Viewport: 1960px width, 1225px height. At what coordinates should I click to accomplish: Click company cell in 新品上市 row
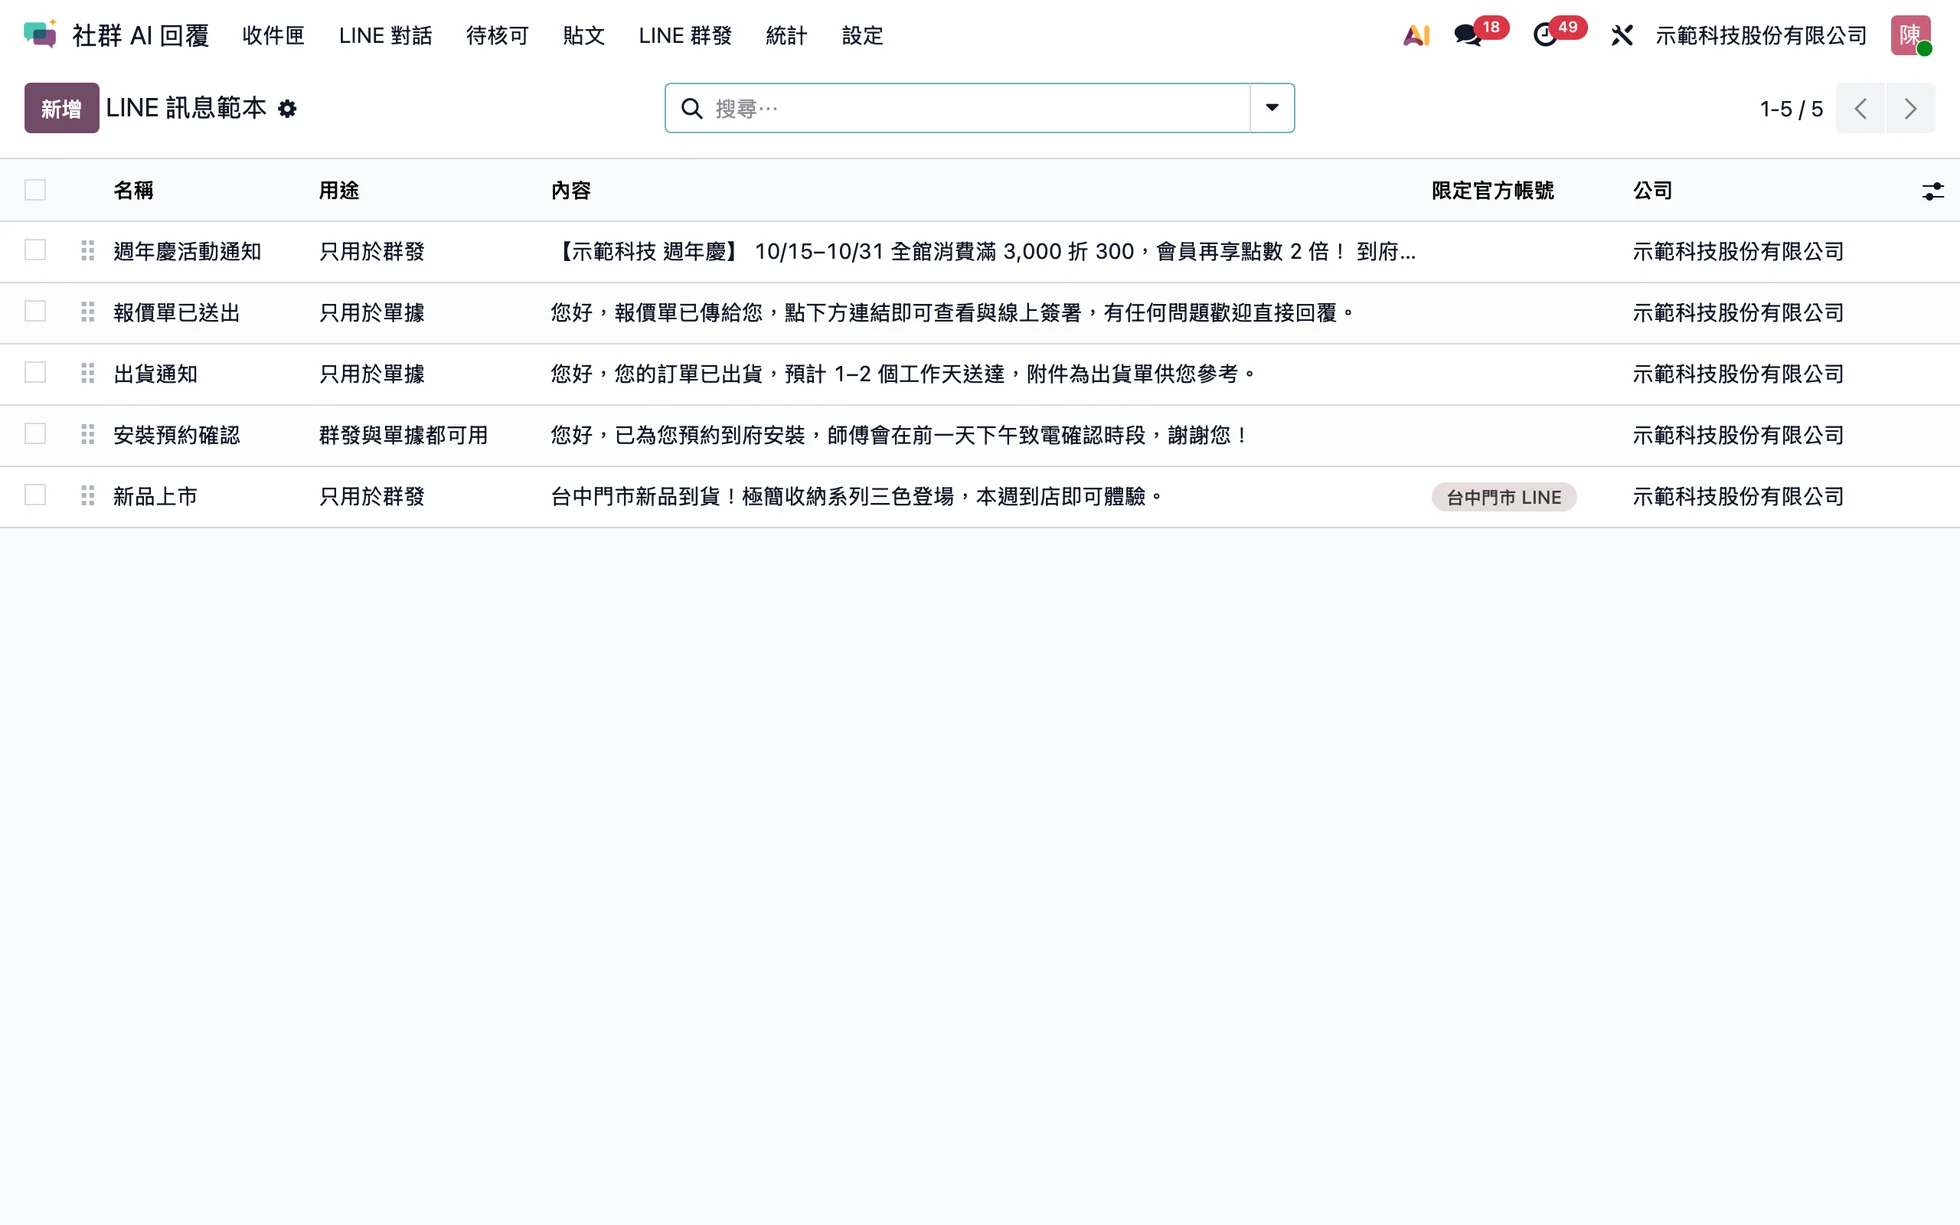click(1738, 497)
